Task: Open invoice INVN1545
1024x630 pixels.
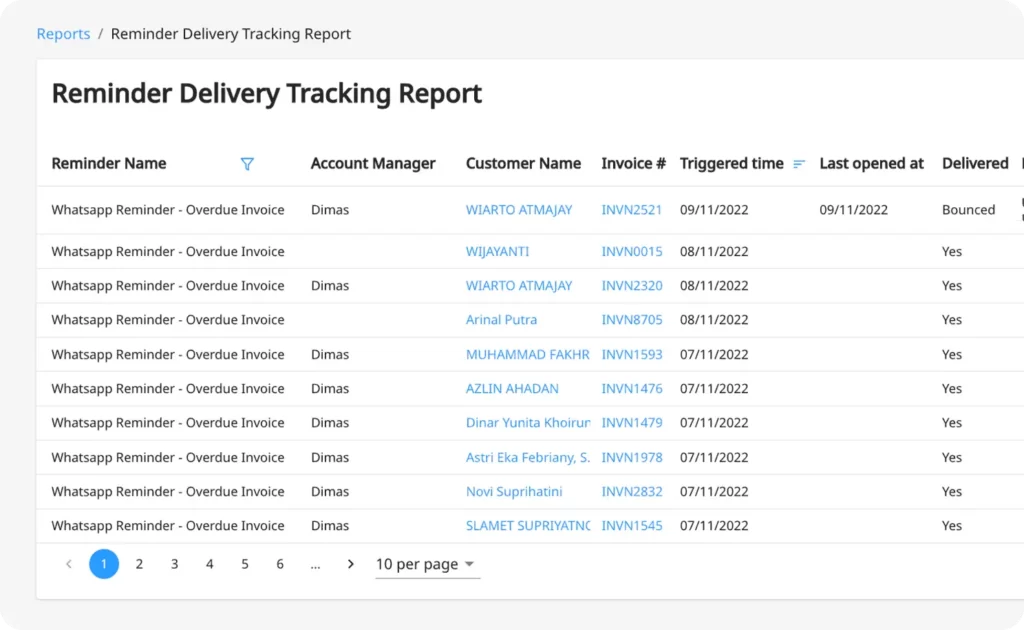Action: tap(632, 526)
